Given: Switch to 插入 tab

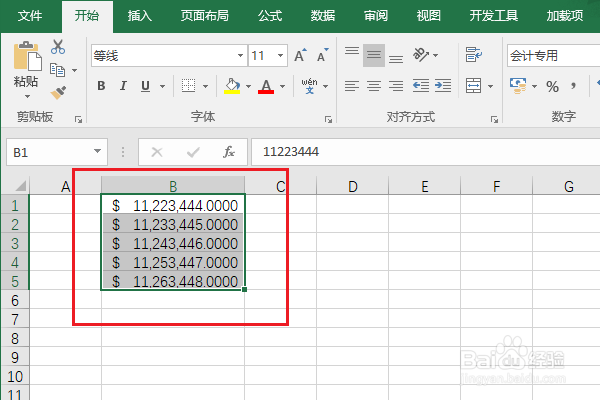Looking at the screenshot, I should pos(140,16).
